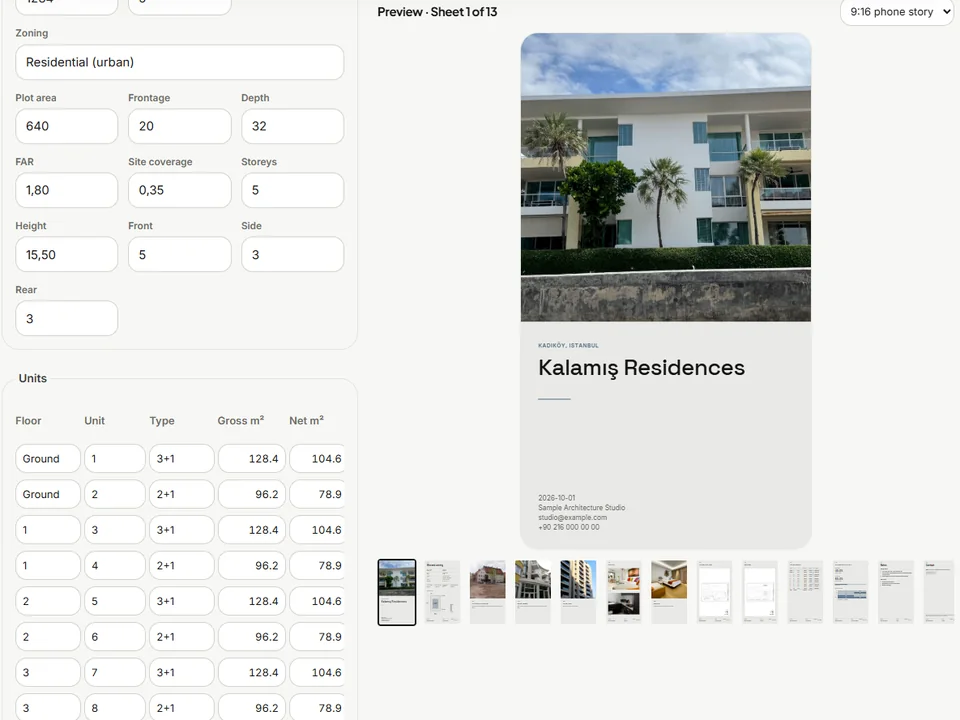Open the white balcony facade sheet thumbnail
The image size is (960, 720).
533,592
